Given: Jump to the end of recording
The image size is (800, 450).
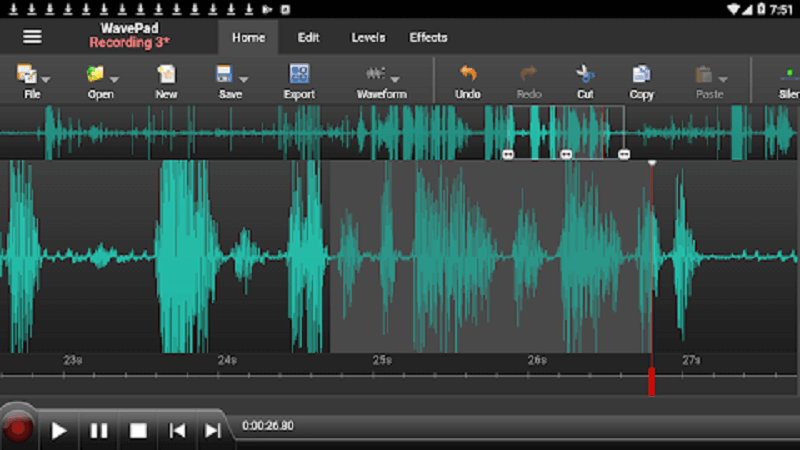Looking at the screenshot, I should 213,431.
